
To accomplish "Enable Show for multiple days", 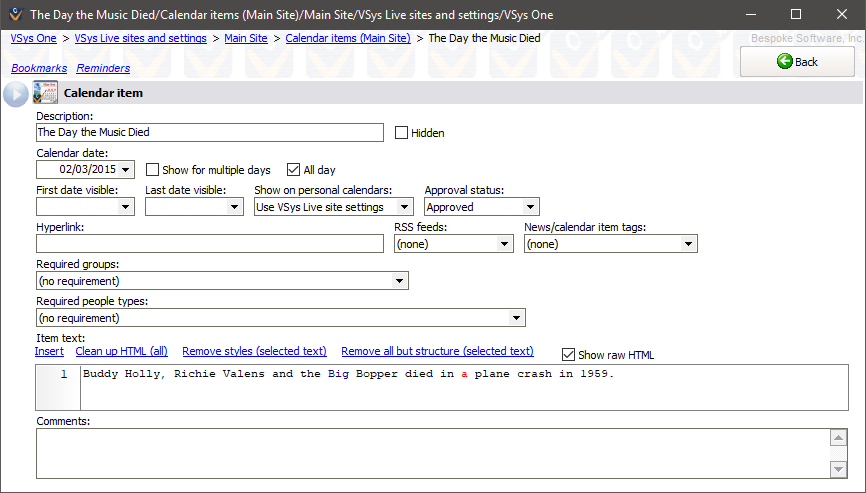I will coord(153,170).
